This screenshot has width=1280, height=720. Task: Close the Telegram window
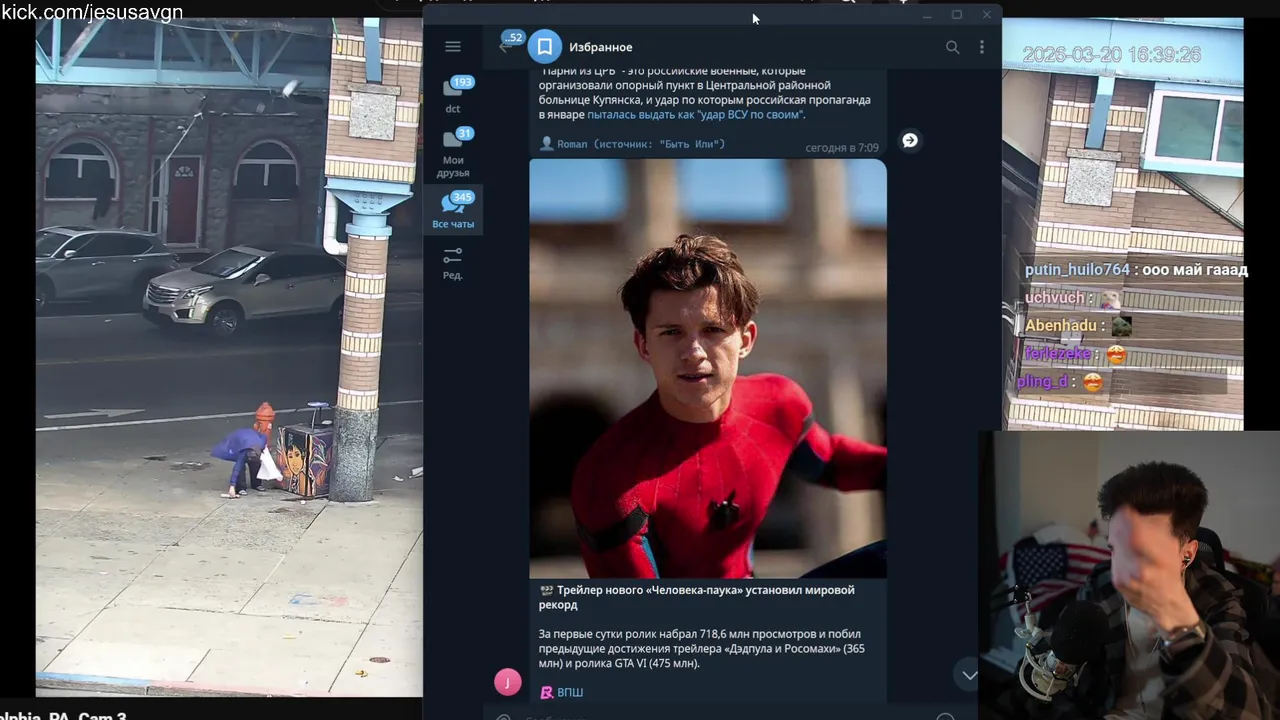(987, 15)
